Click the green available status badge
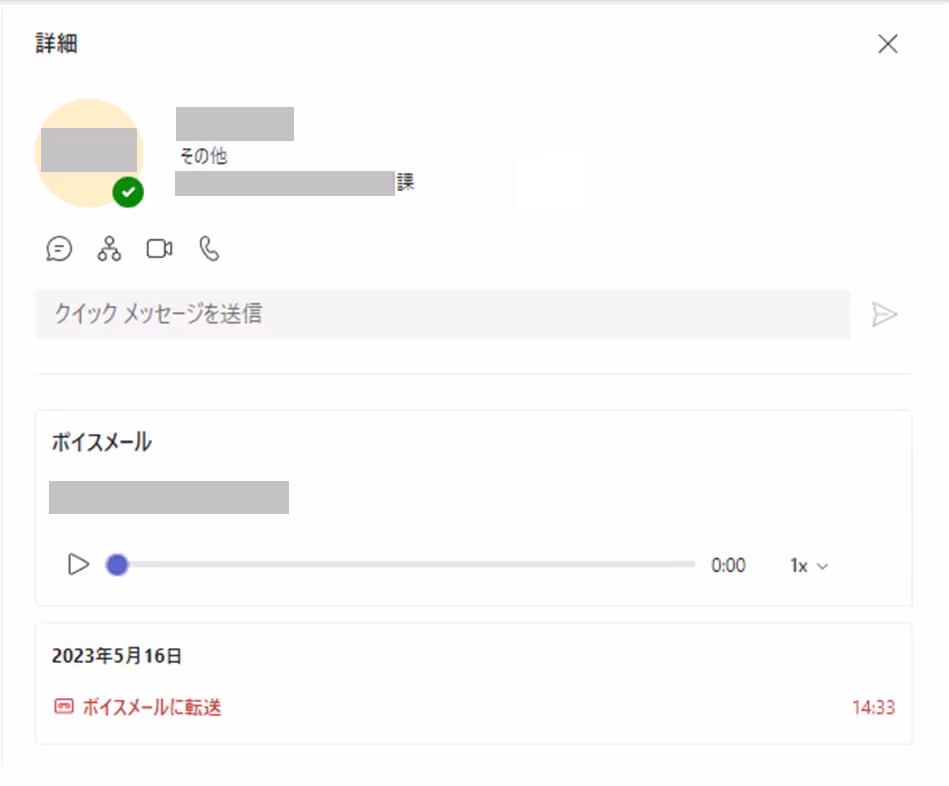This screenshot has width=949, height=786. tap(128, 192)
